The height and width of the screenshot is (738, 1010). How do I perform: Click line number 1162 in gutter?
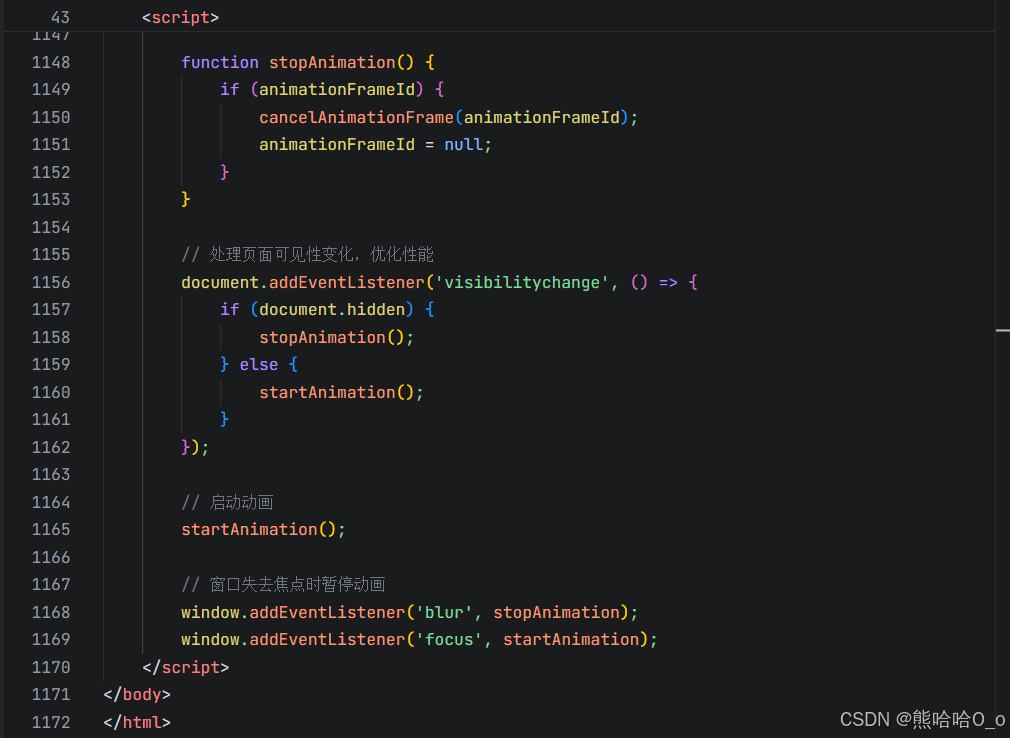pos(51,447)
